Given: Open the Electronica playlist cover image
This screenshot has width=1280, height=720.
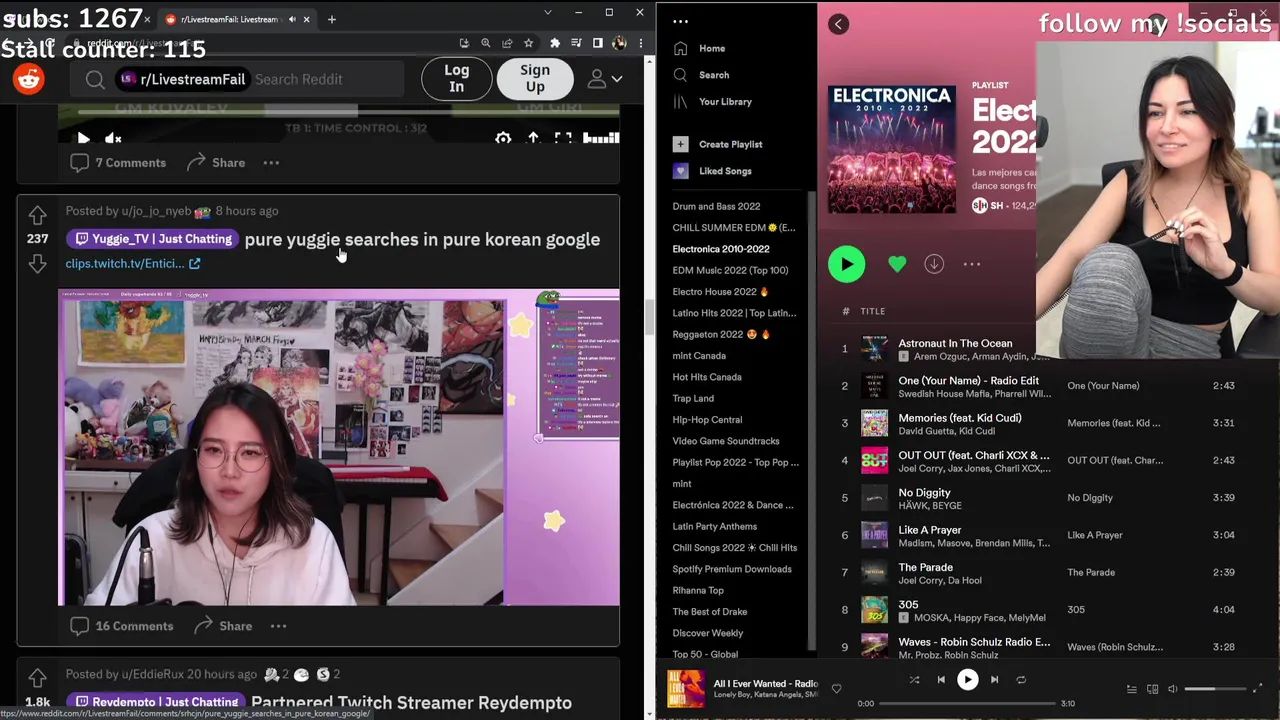Looking at the screenshot, I should [892, 150].
